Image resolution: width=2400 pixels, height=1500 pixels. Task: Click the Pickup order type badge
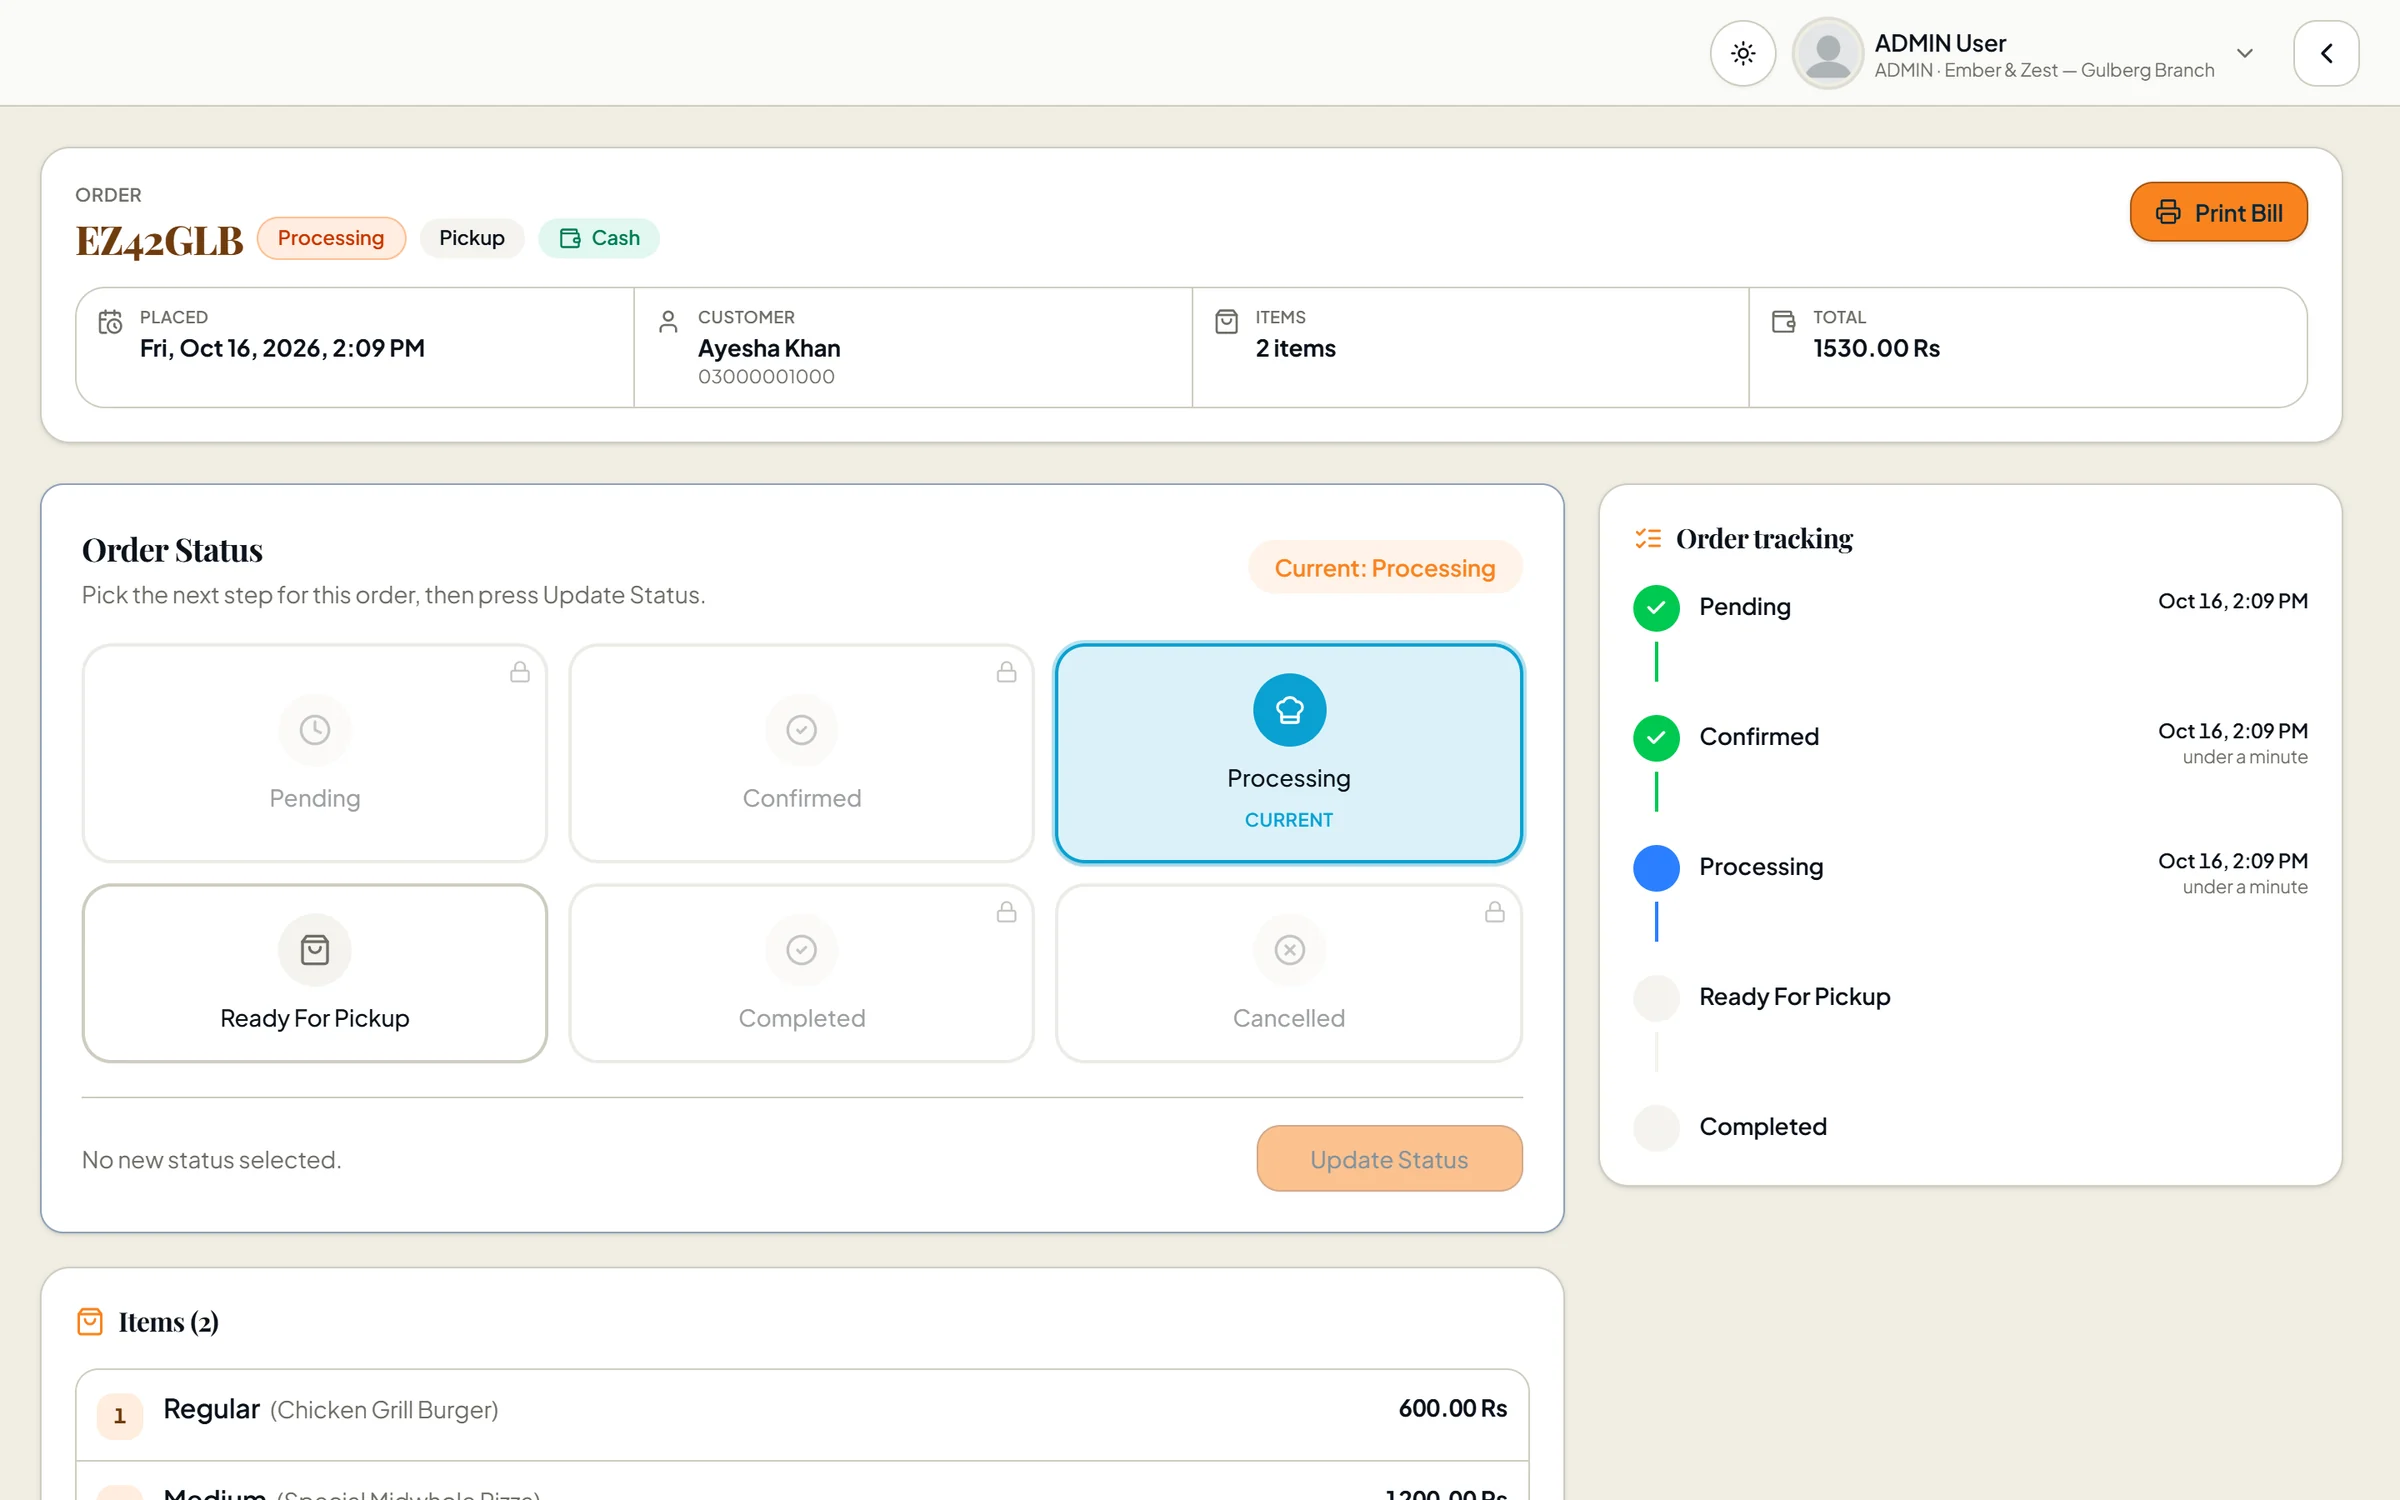point(472,238)
